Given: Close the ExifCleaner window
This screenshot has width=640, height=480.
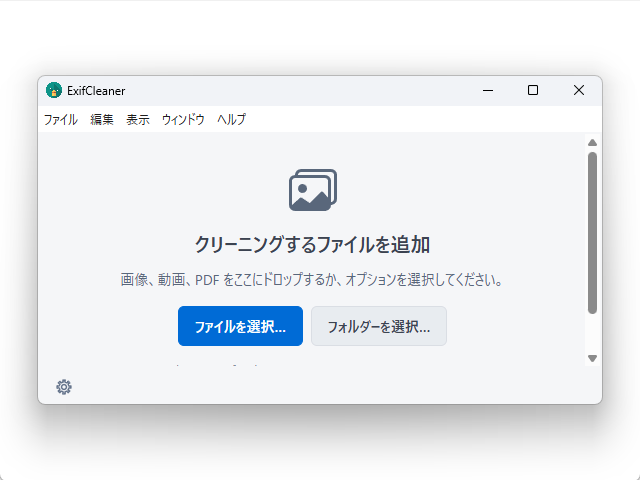Looking at the screenshot, I should point(579,90).
